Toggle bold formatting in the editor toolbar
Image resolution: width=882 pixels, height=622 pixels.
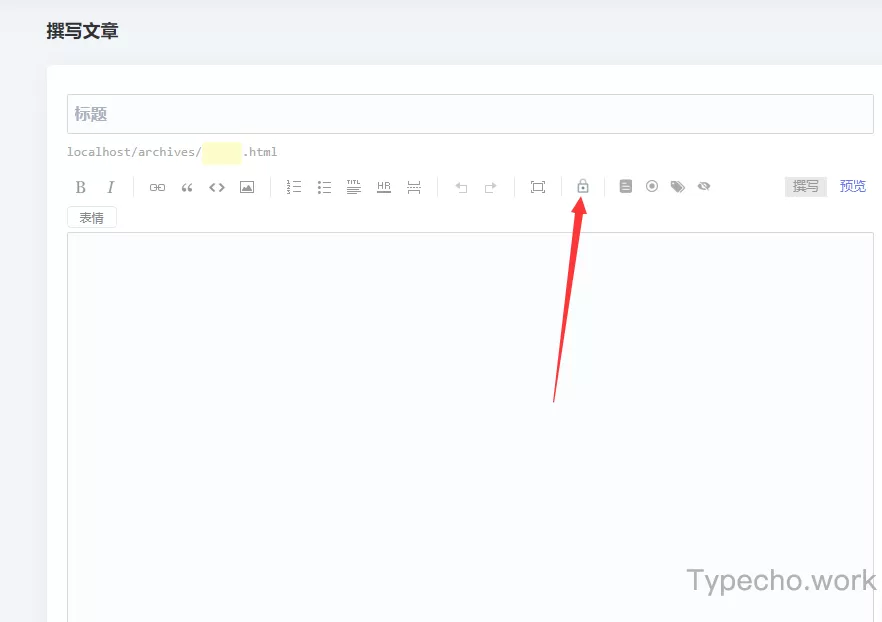(81, 187)
